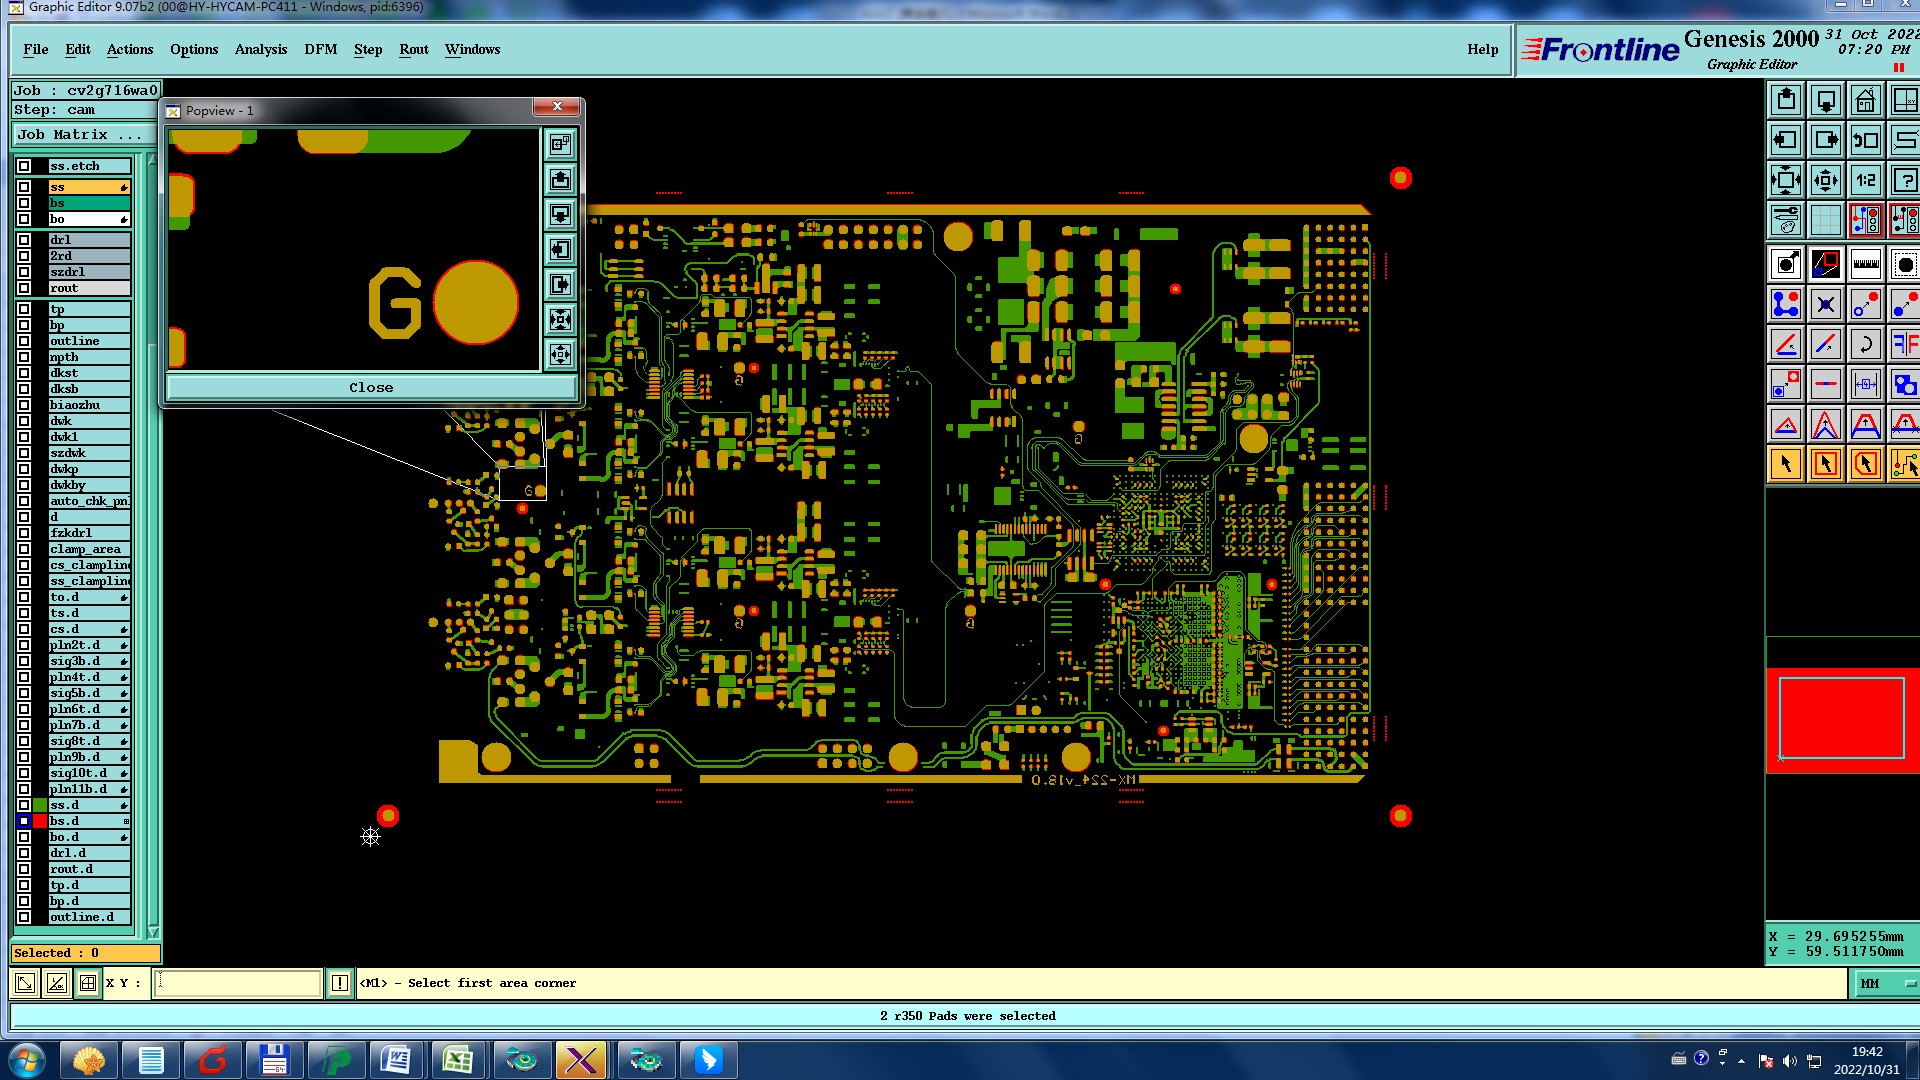
Task: Select the ruler measure tool icon
Action: 1865,265
